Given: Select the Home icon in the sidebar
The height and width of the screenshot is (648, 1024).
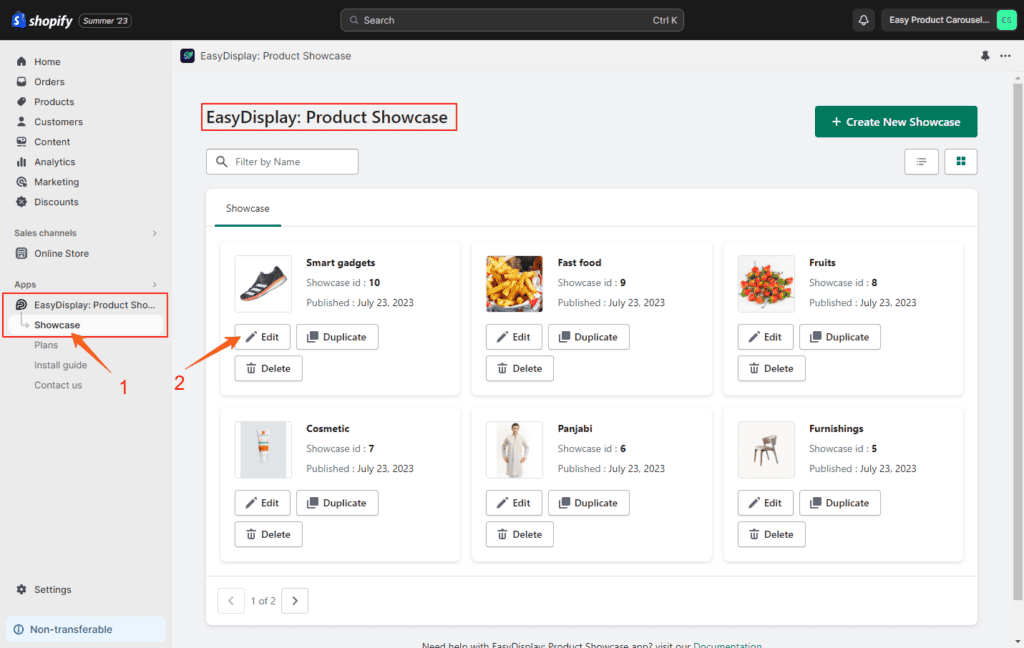Looking at the screenshot, I should point(20,61).
